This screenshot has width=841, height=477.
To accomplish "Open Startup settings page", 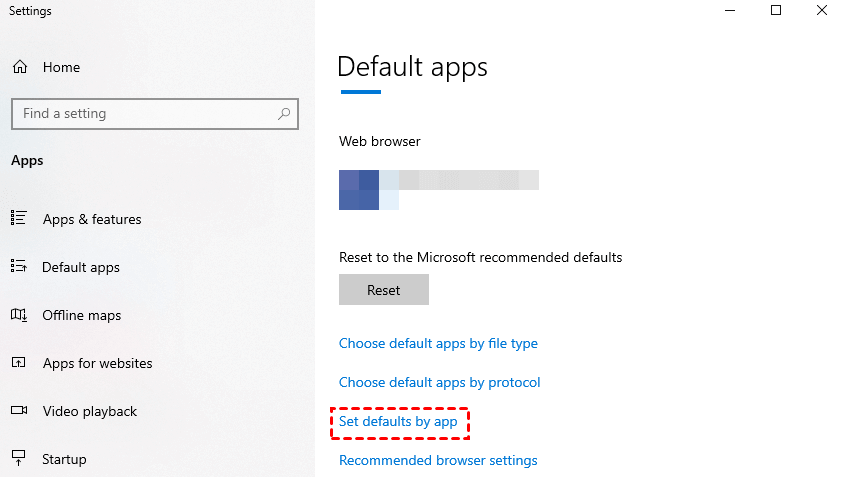I will pyautogui.click(x=64, y=459).
